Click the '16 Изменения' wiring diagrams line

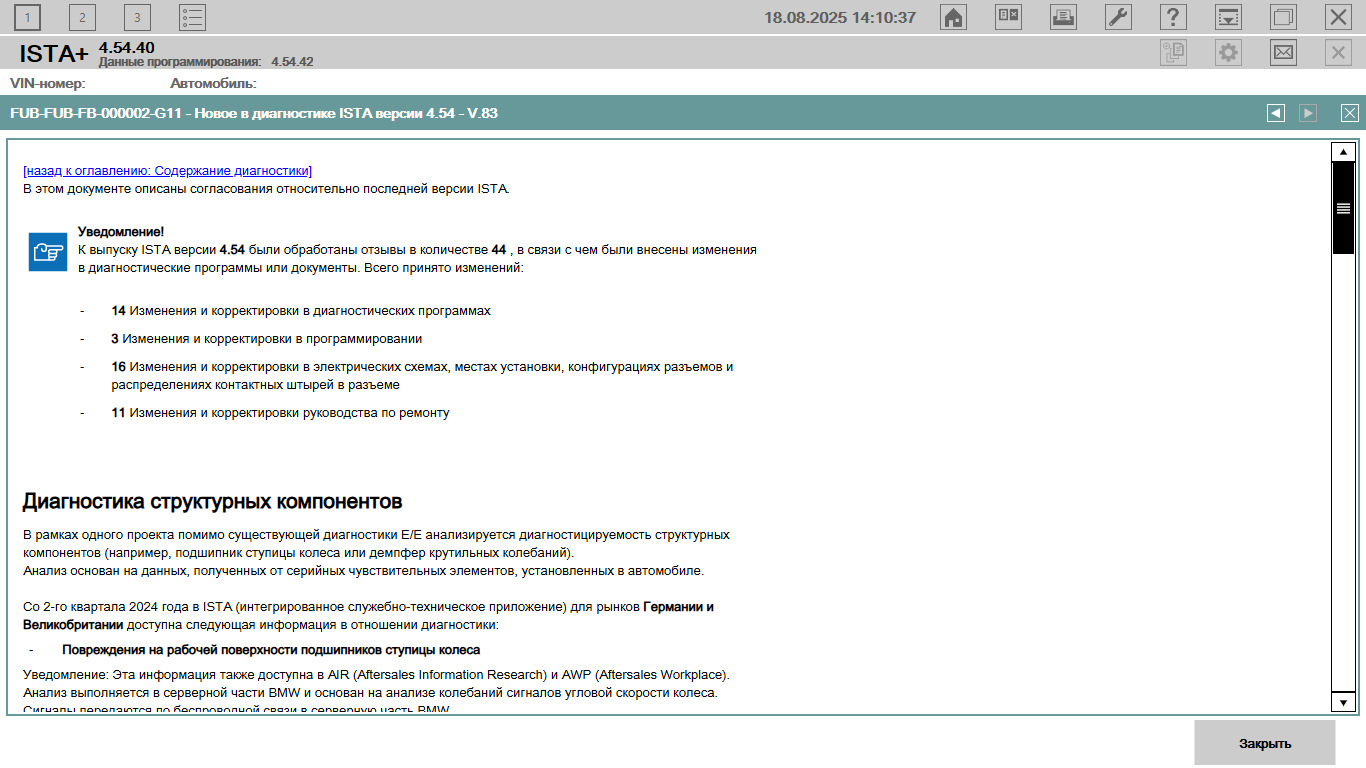tap(422, 376)
